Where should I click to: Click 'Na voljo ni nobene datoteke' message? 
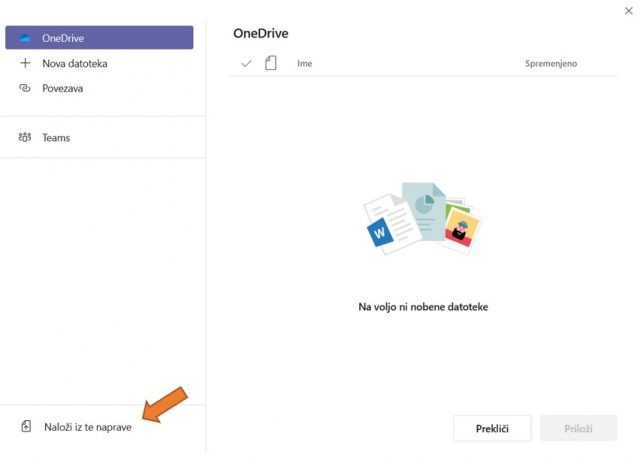pyautogui.click(x=423, y=307)
